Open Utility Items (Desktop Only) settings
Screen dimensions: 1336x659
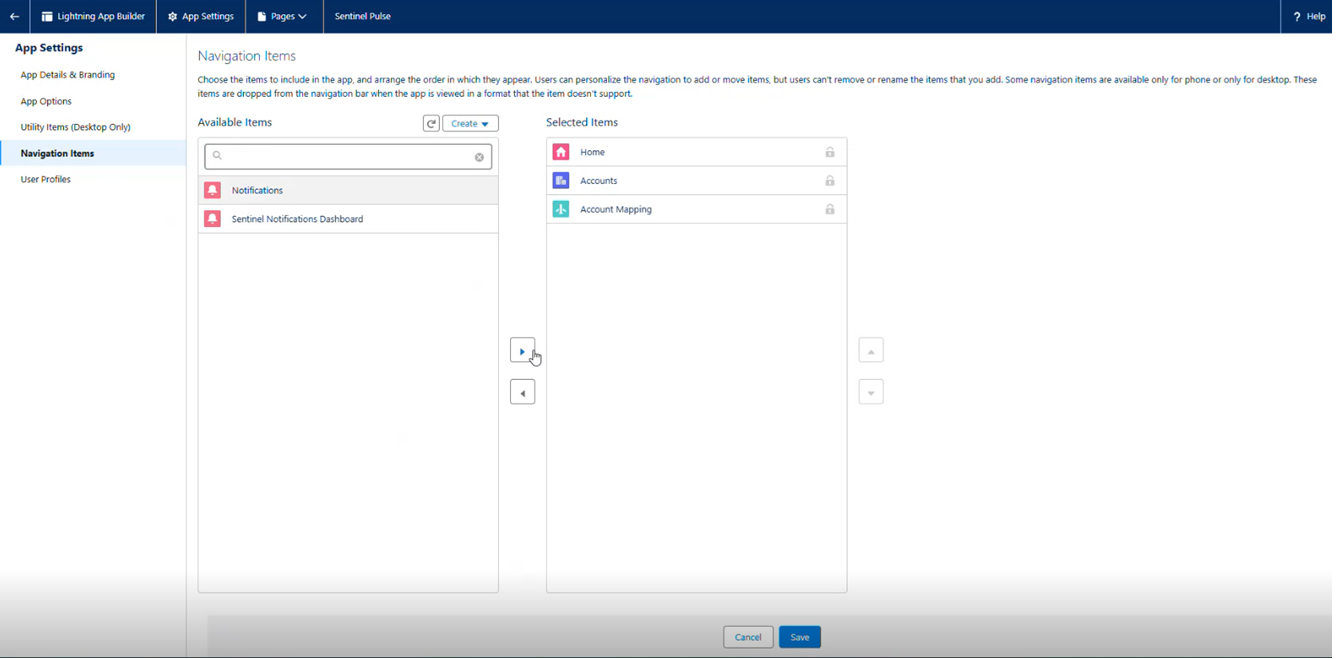click(76, 127)
